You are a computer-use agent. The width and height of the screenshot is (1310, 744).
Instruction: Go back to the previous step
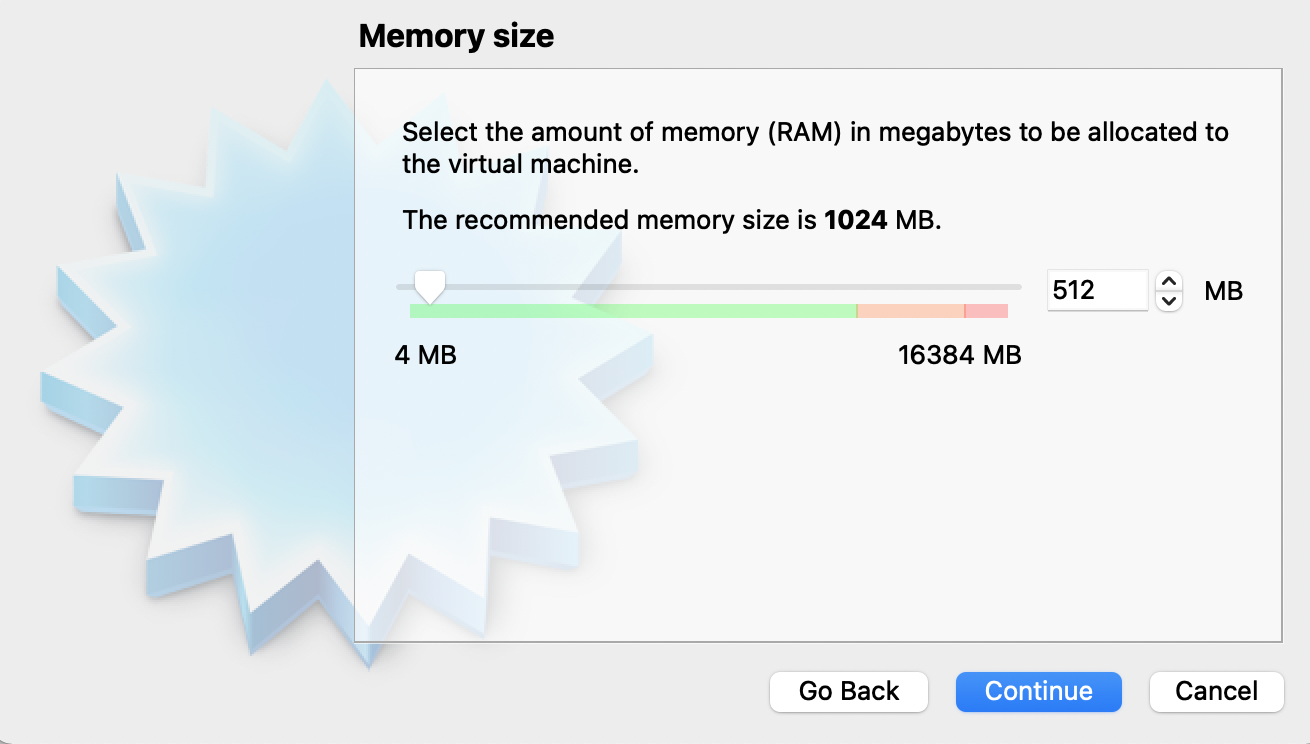click(x=849, y=691)
